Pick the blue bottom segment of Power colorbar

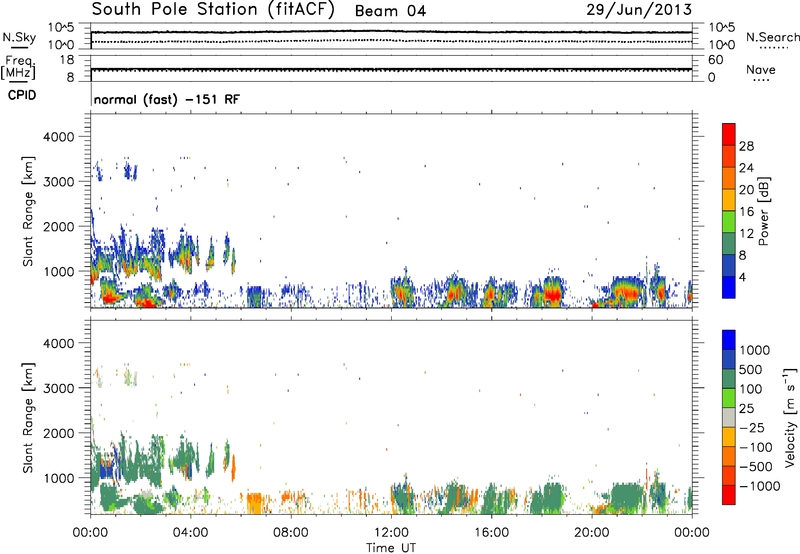[x=729, y=287]
